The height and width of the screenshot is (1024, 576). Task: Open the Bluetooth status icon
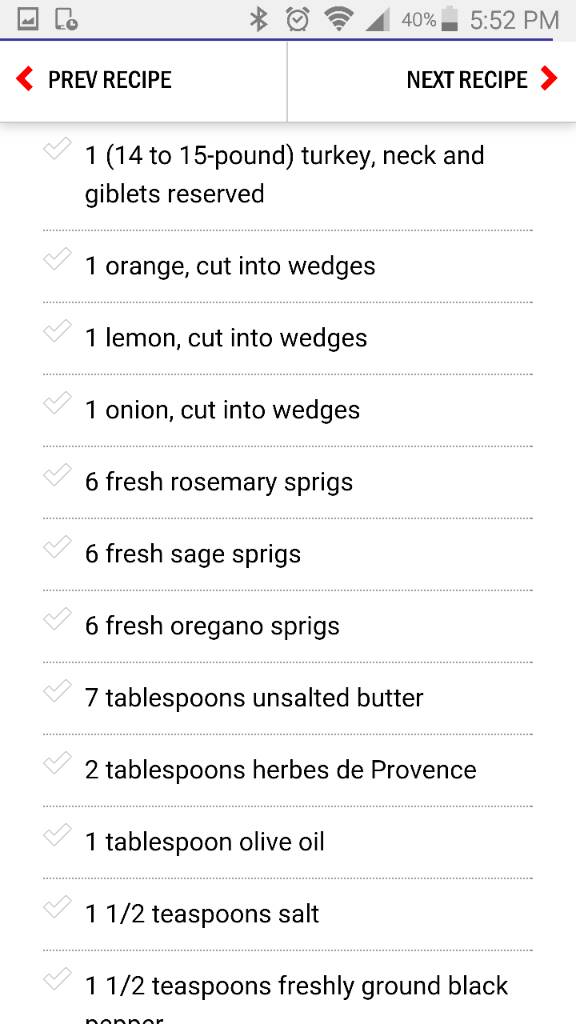point(259,20)
